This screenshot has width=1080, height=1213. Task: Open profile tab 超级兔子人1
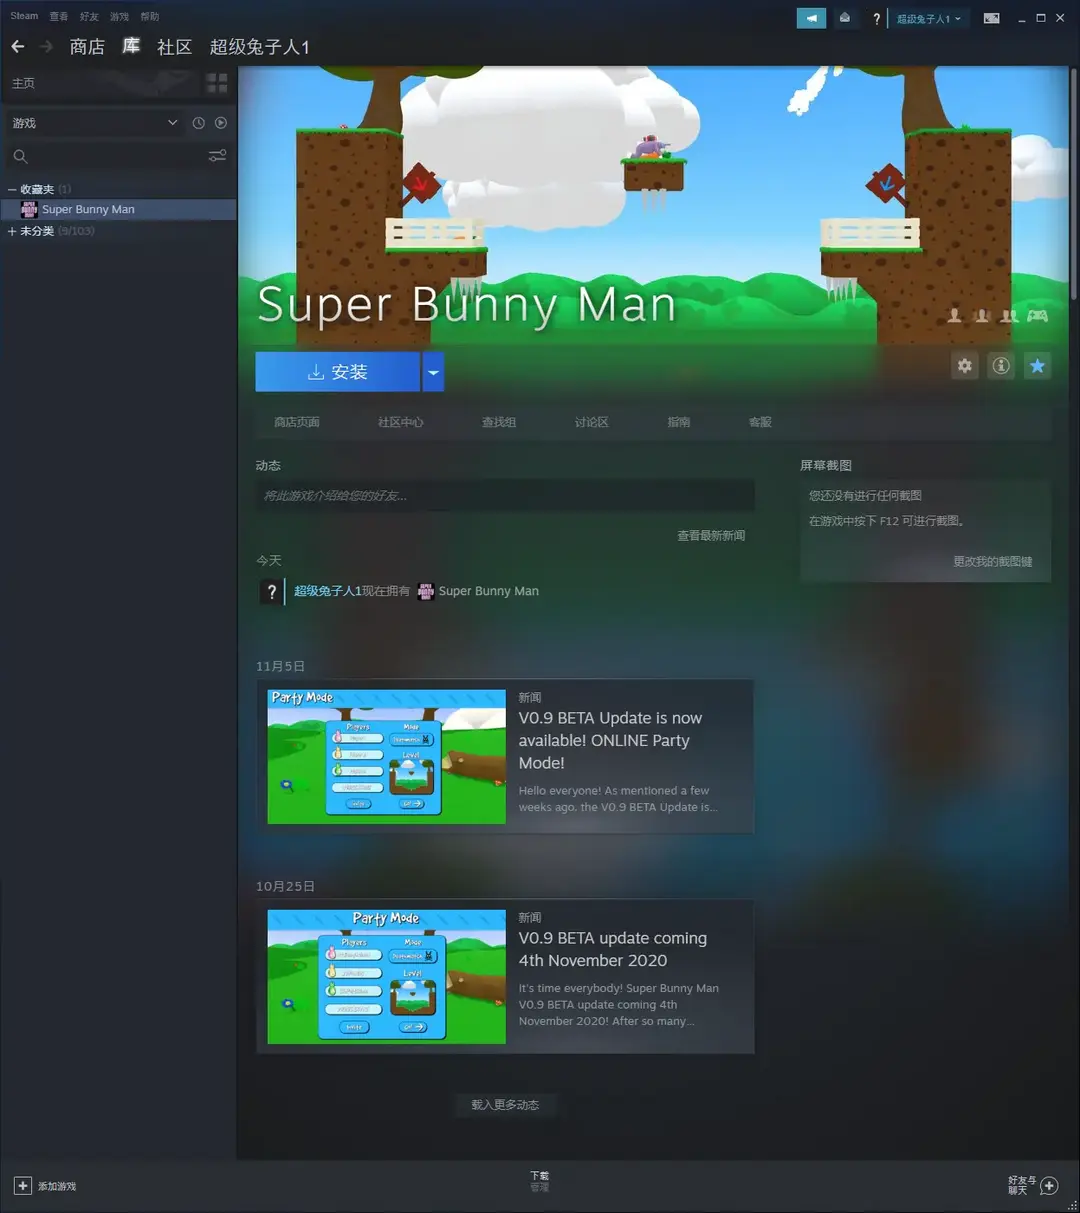(x=260, y=47)
